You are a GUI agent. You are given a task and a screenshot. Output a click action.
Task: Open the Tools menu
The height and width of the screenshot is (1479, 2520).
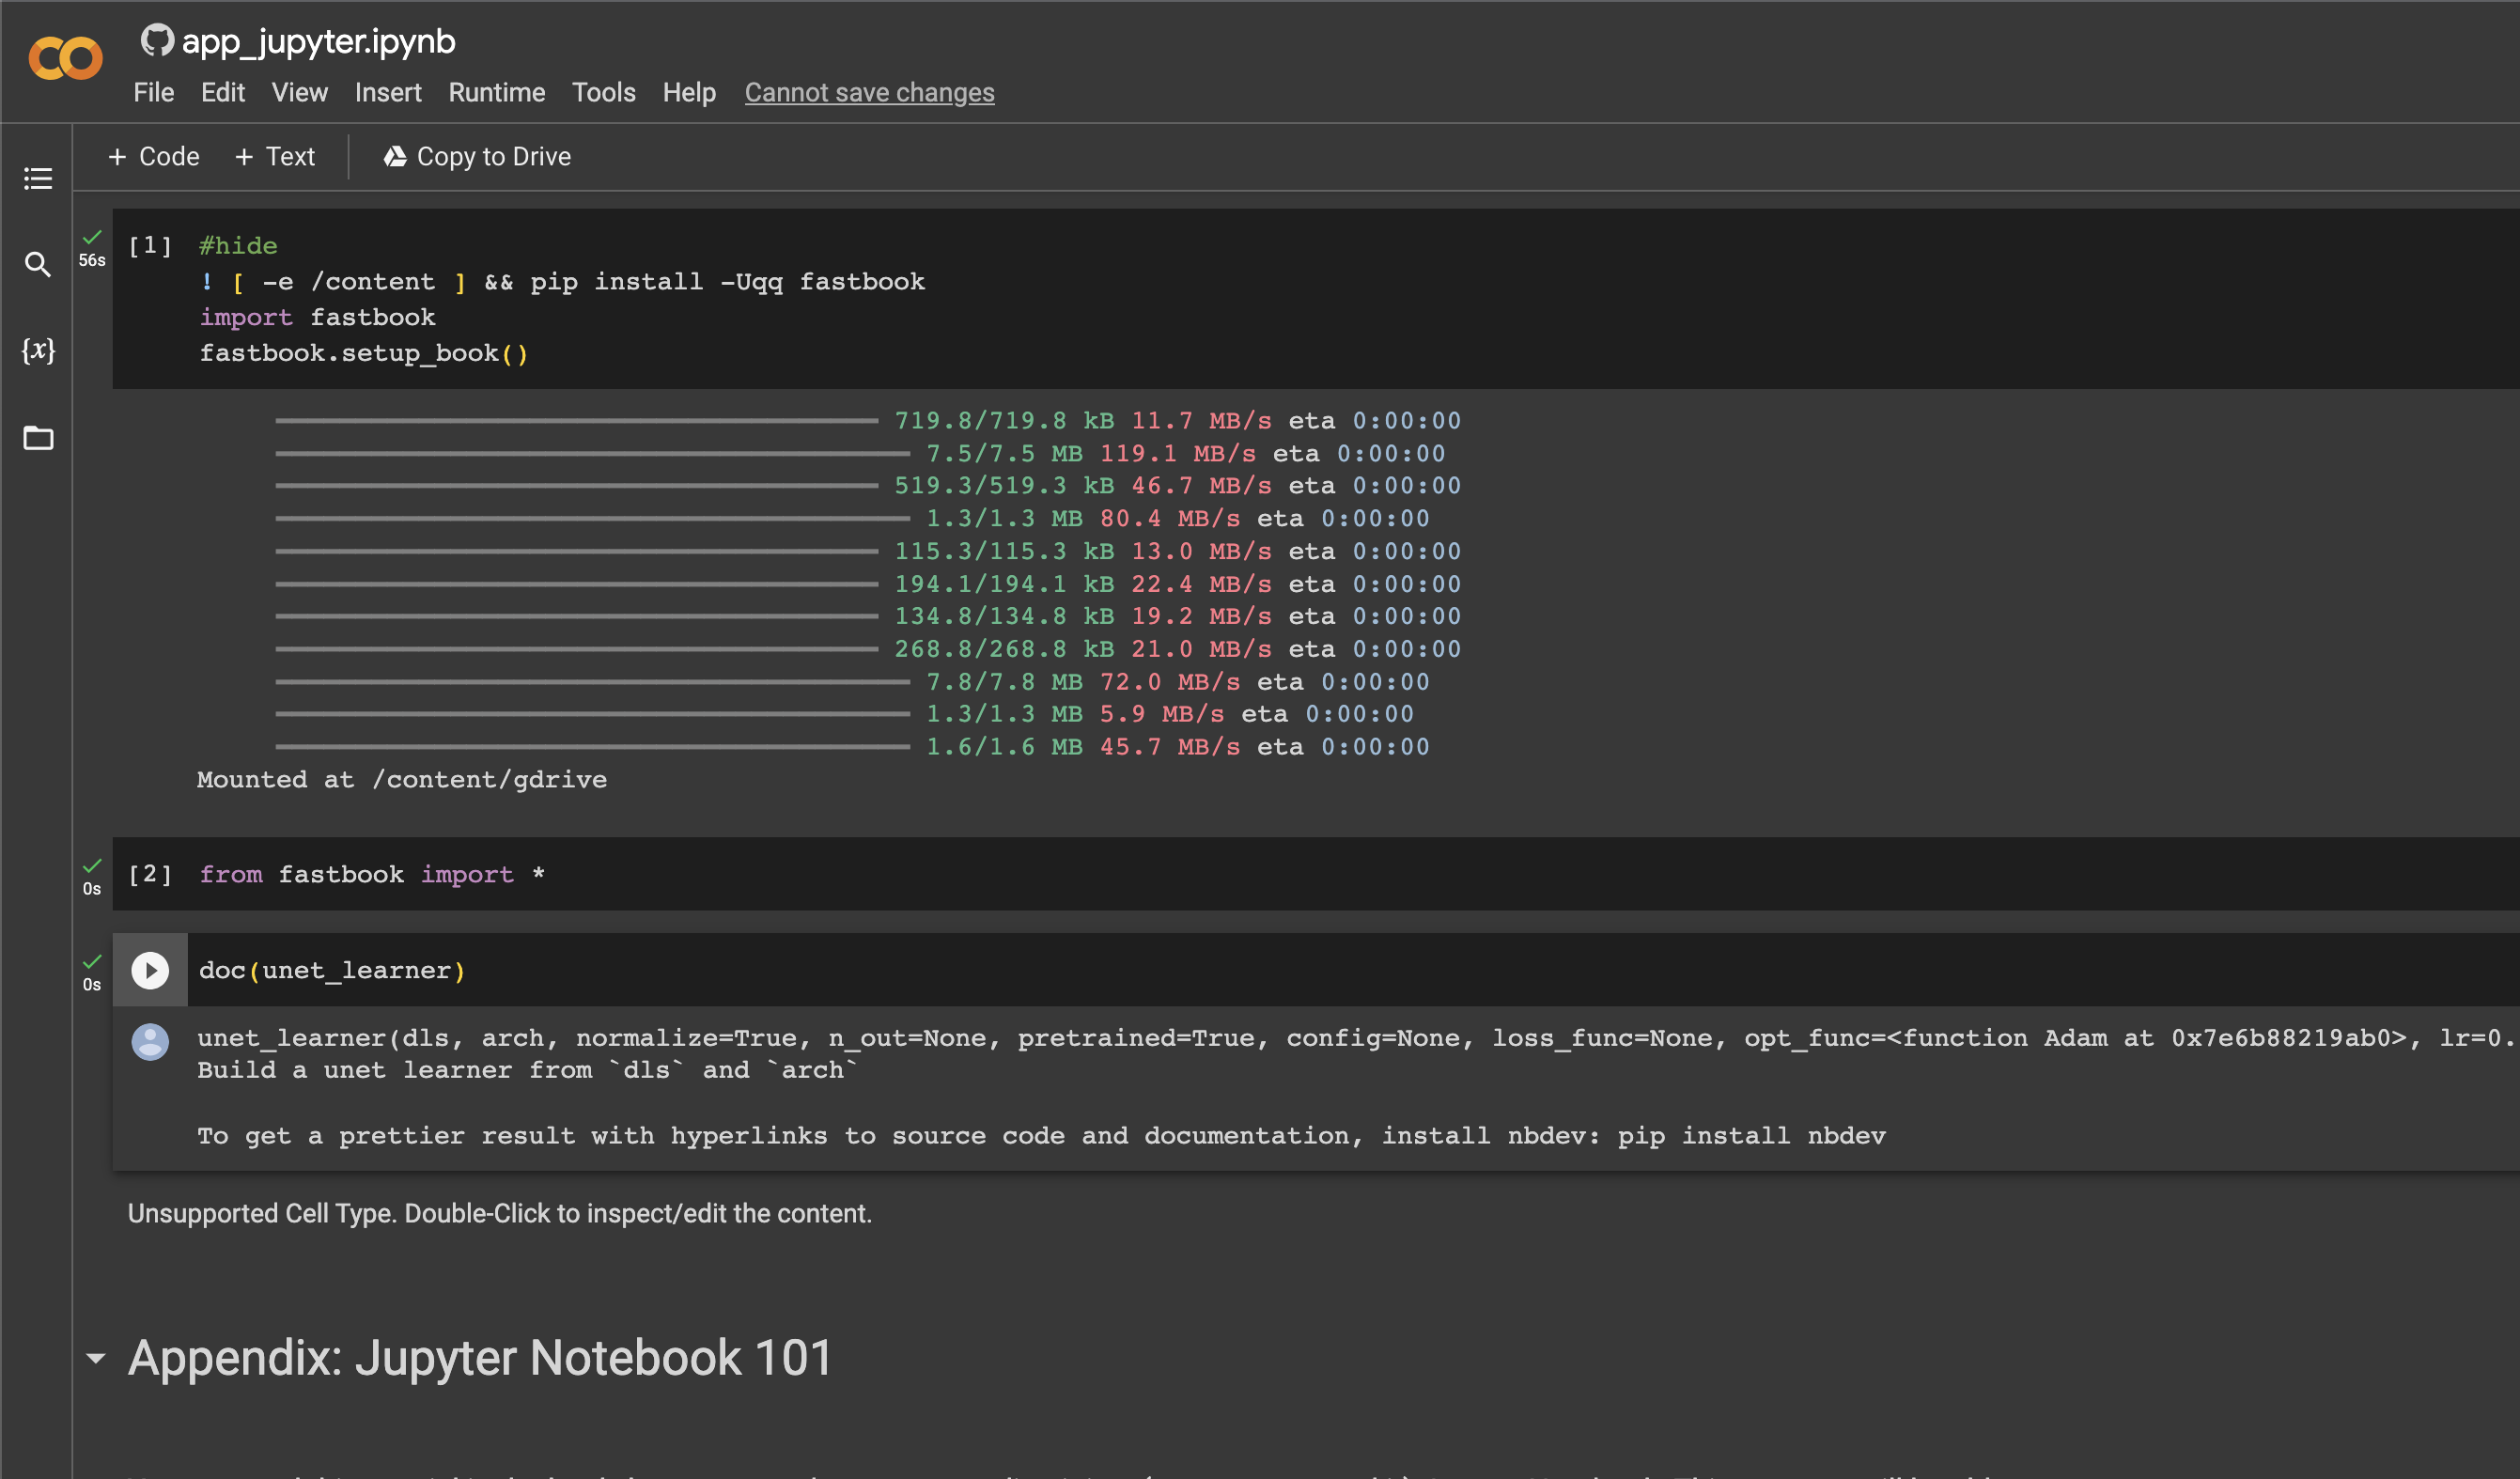coord(603,93)
